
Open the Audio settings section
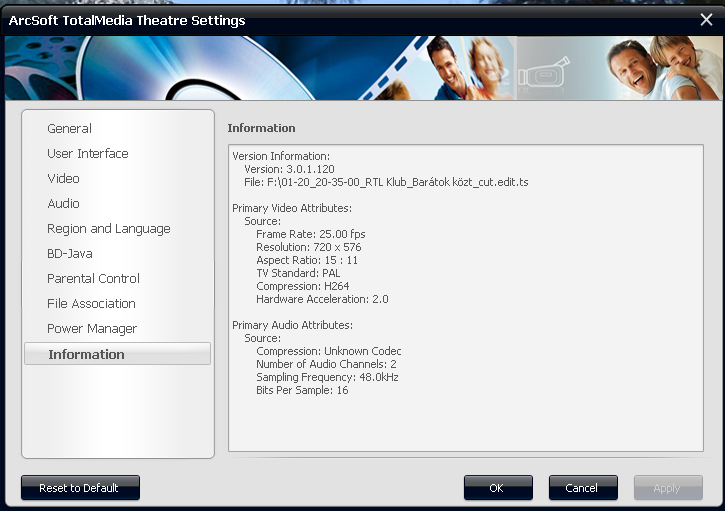point(63,203)
